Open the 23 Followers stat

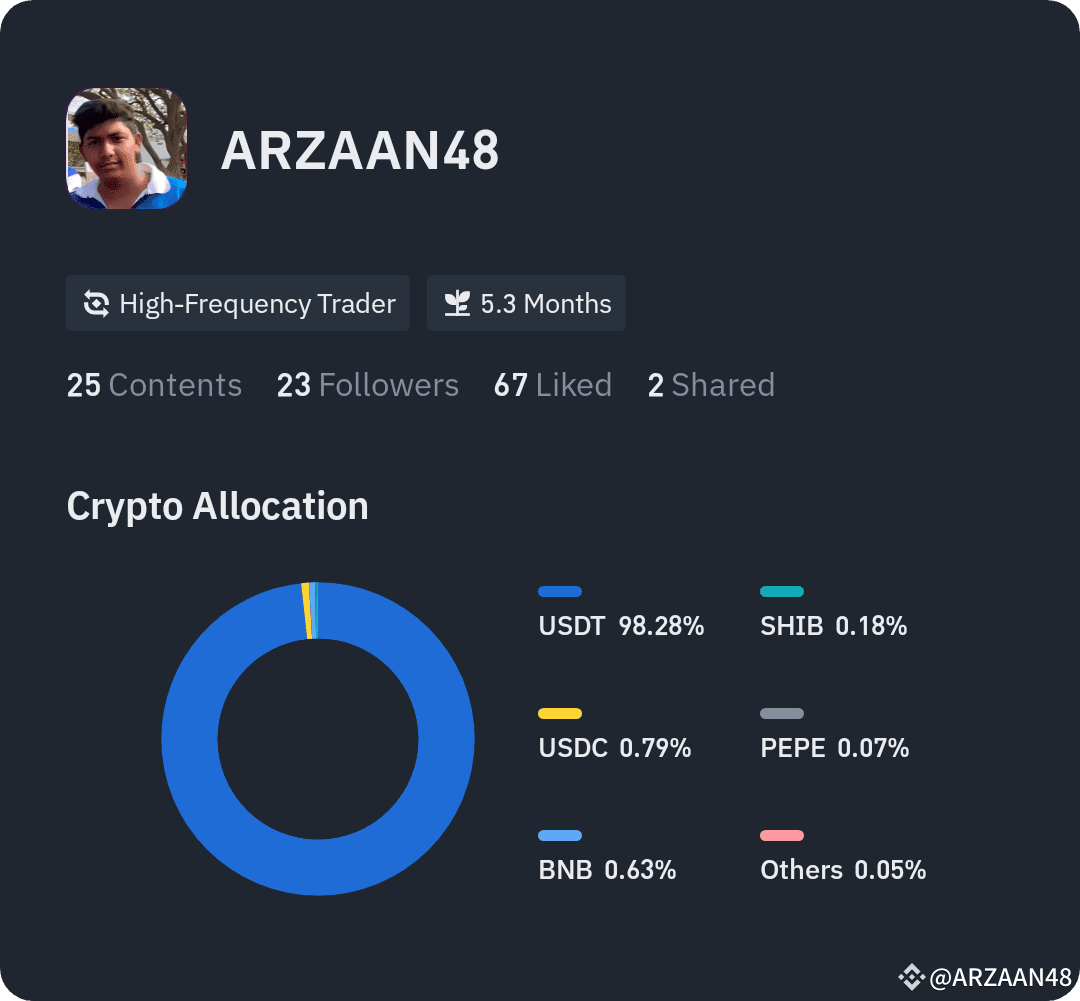[368, 385]
